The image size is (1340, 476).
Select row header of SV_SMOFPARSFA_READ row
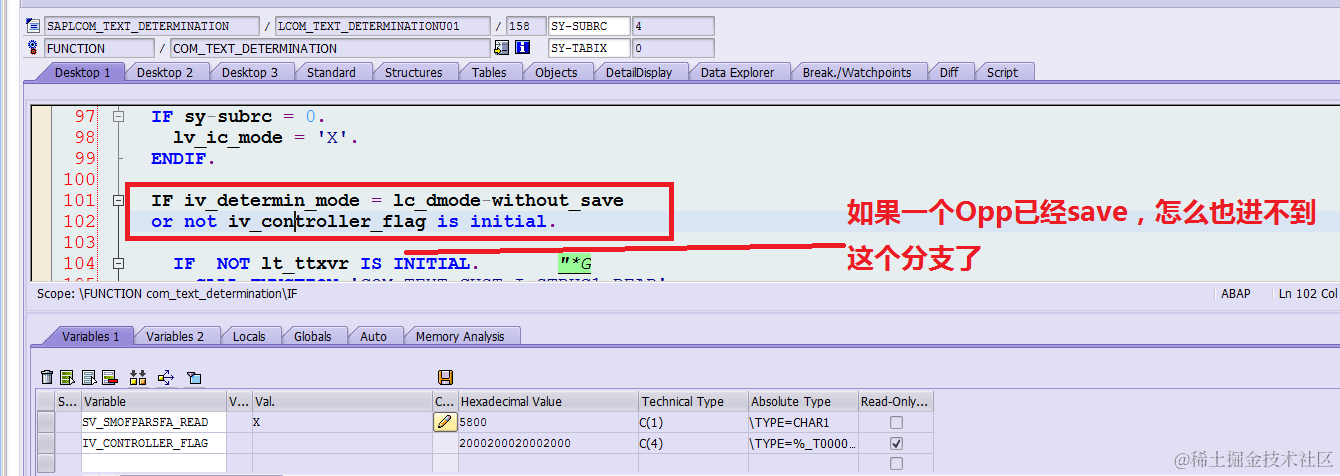coord(46,422)
